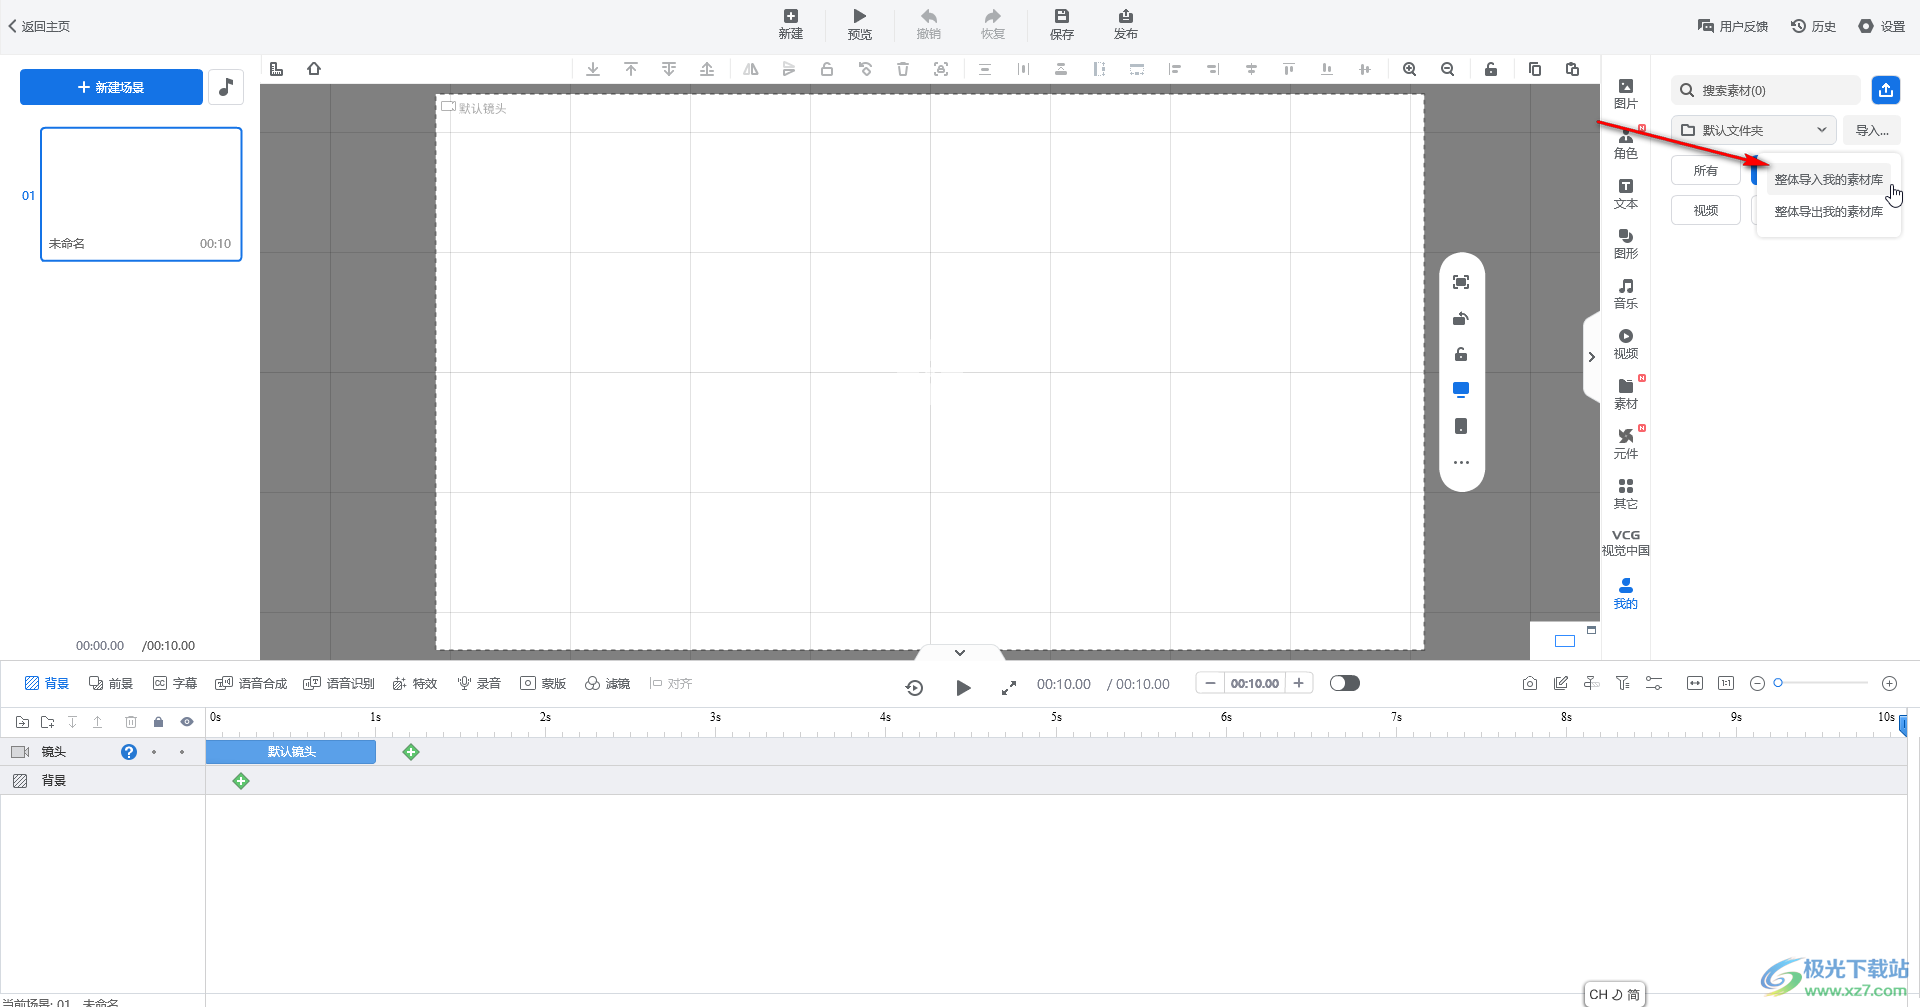The image size is (1920, 1007).
Task: Click the delete trash icon in toolbar
Action: click(902, 69)
